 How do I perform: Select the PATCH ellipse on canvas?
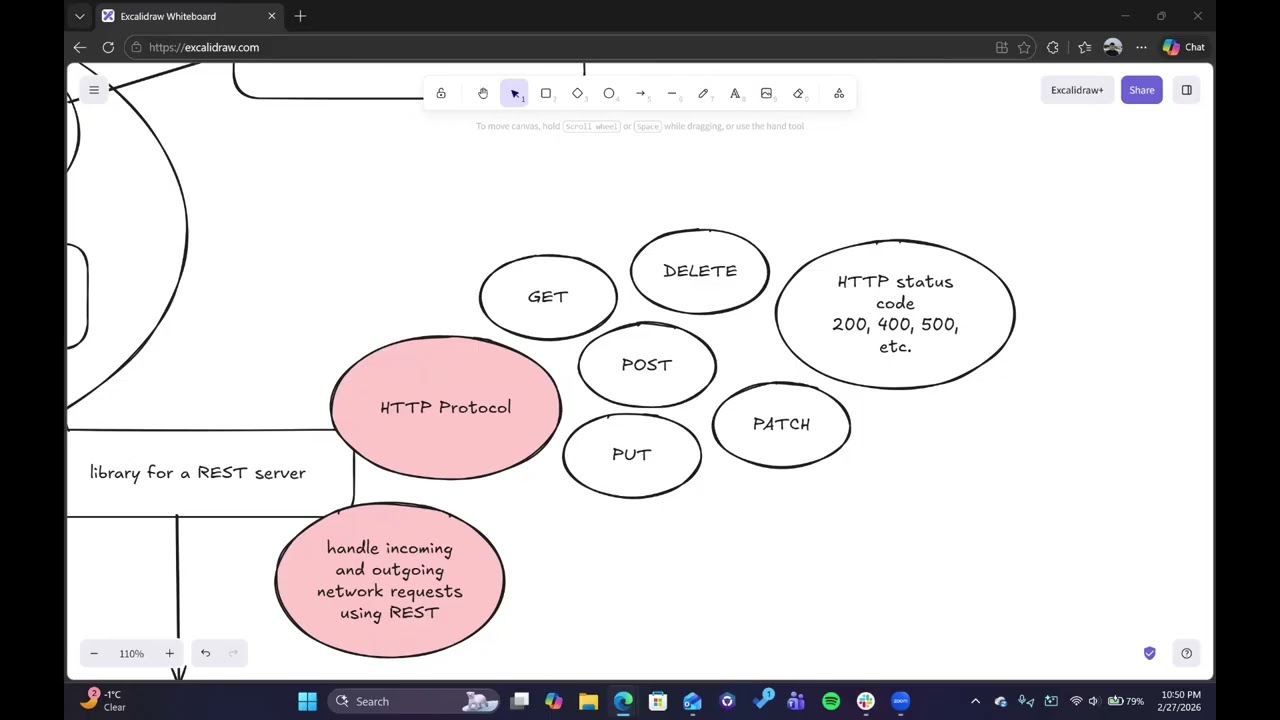click(x=781, y=424)
